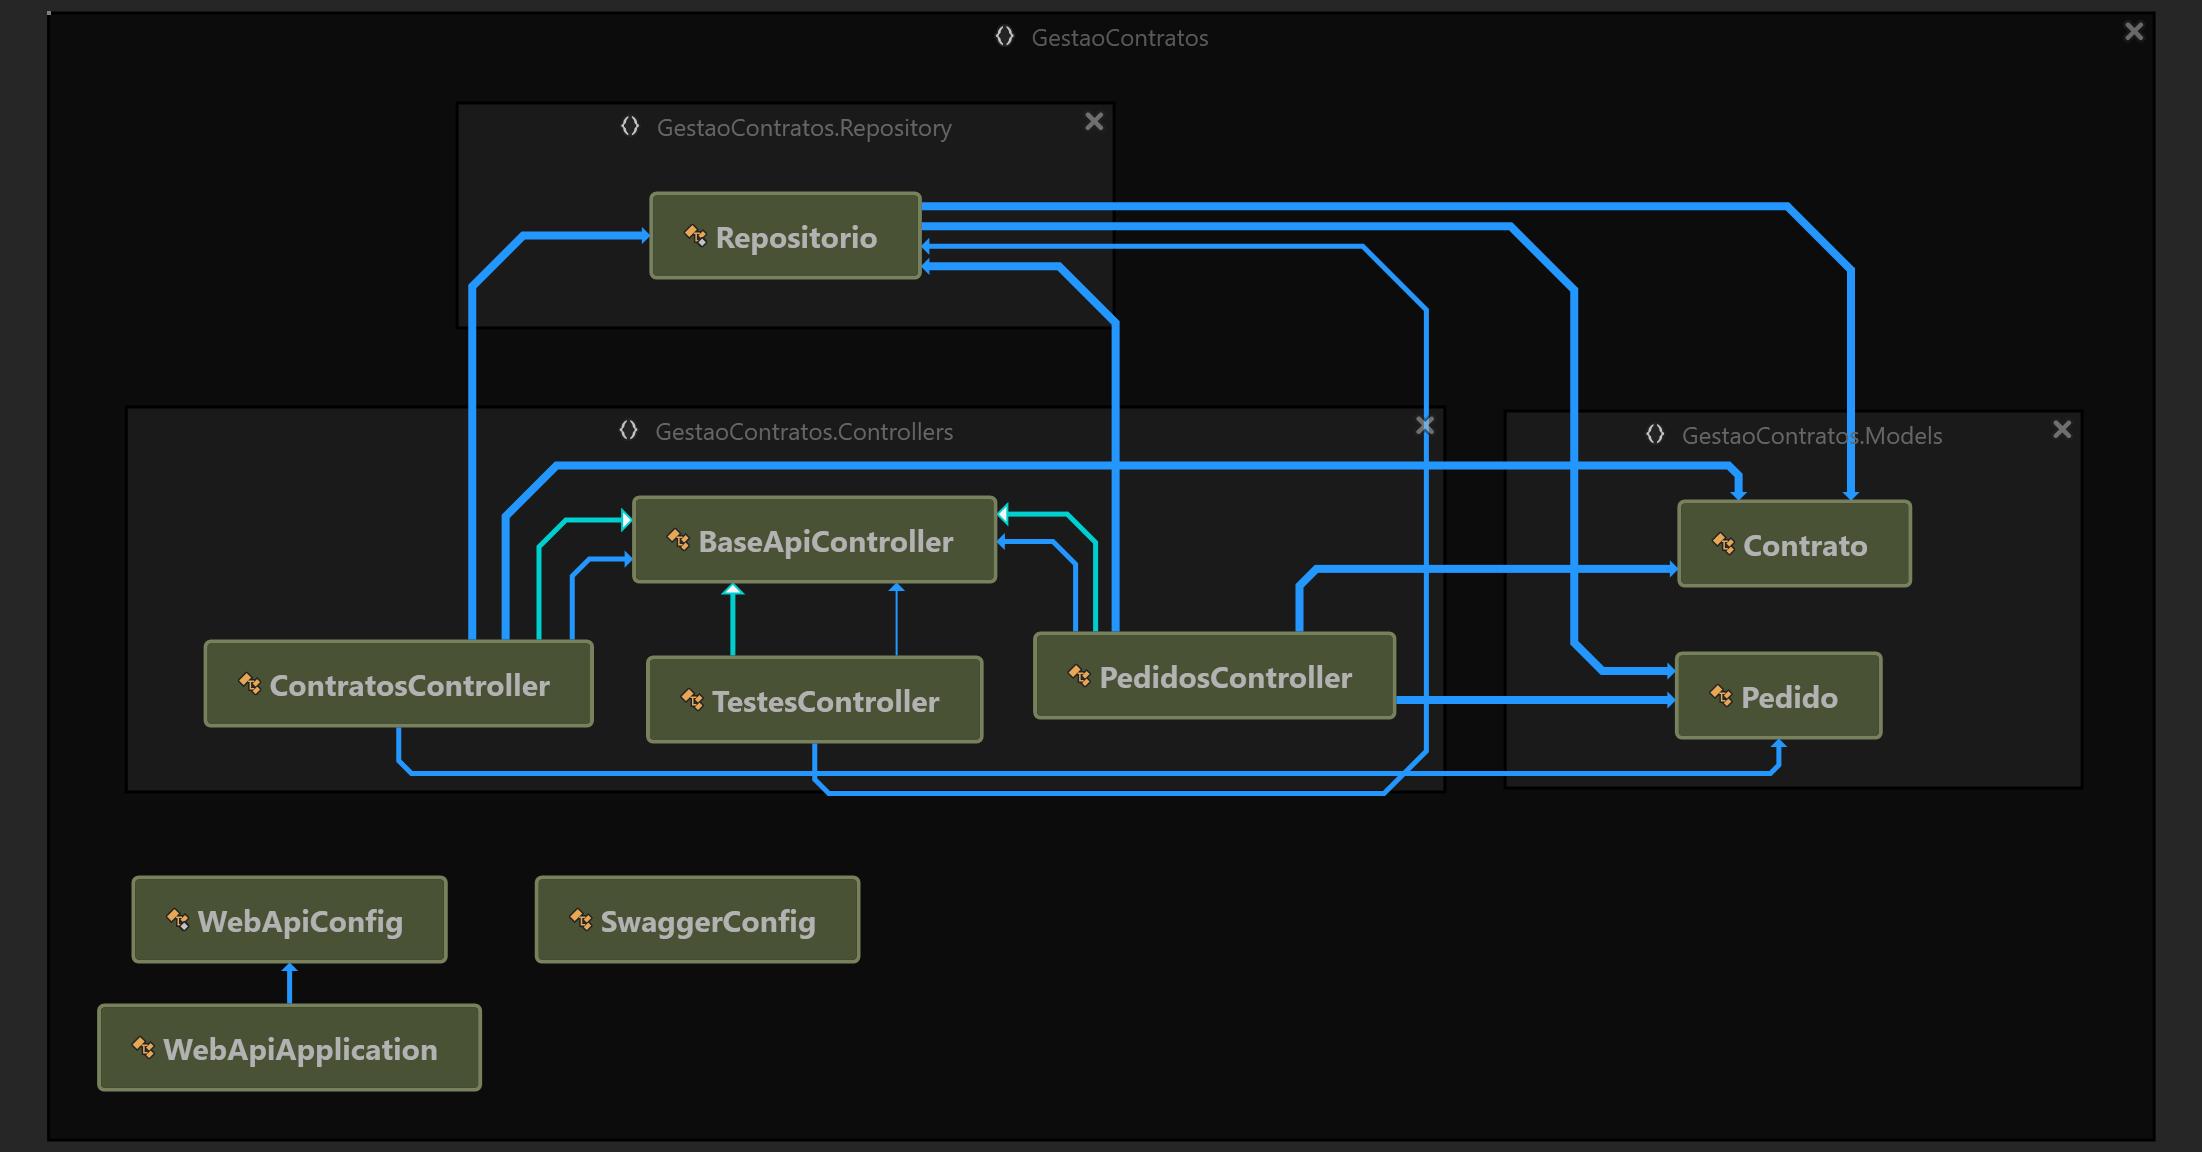This screenshot has height=1152, width=2202.
Task: Click the class icon on the PedidosController node
Action: (x=1079, y=676)
